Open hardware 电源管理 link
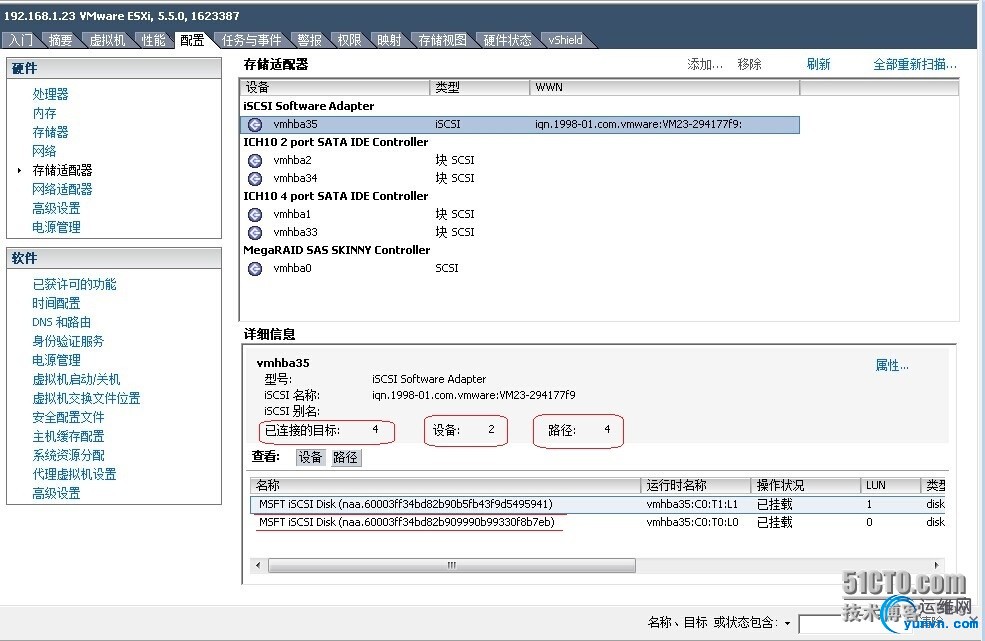 (x=57, y=227)
